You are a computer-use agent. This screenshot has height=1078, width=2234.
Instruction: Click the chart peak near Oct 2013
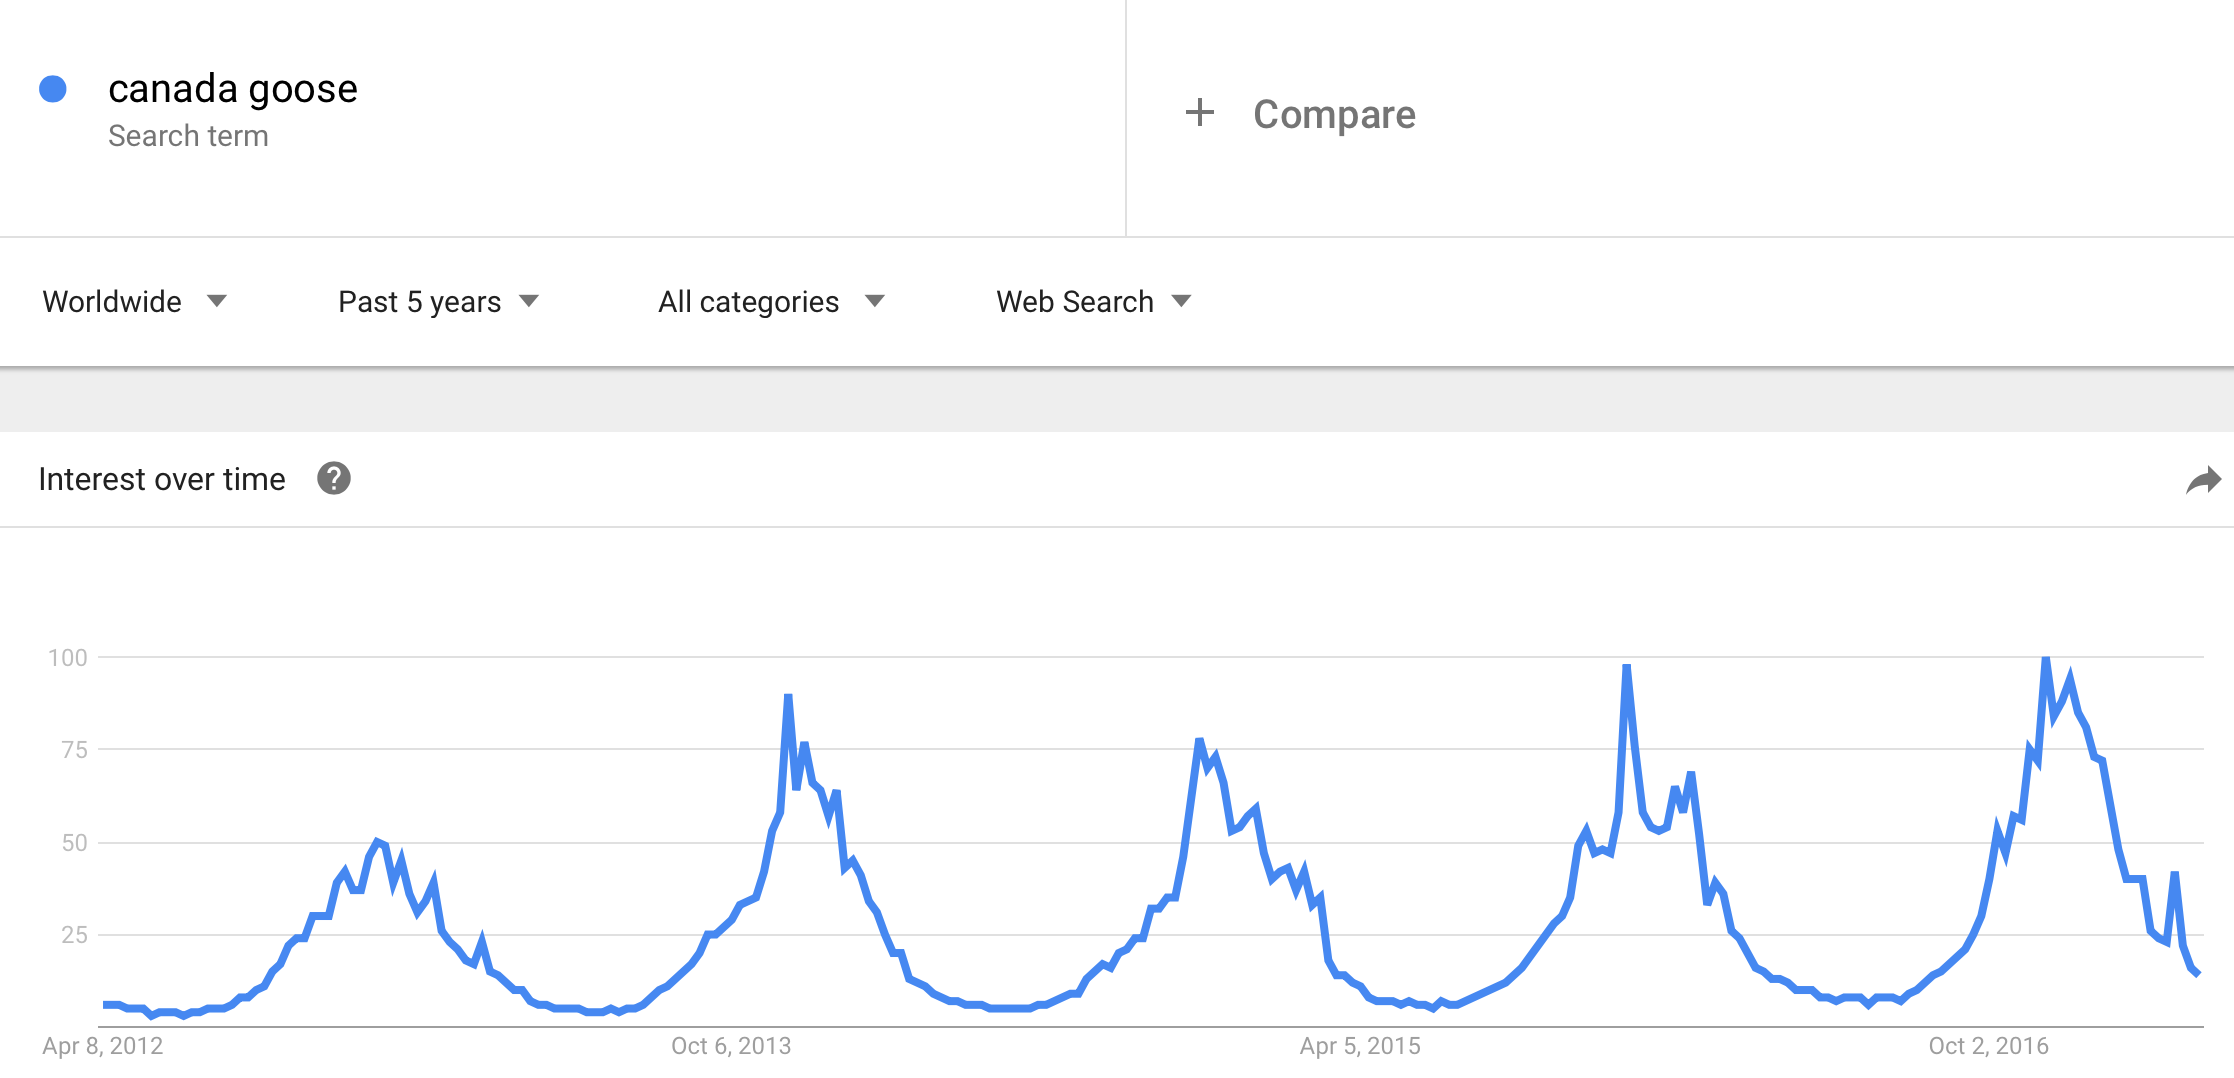[x=788, y=698]
